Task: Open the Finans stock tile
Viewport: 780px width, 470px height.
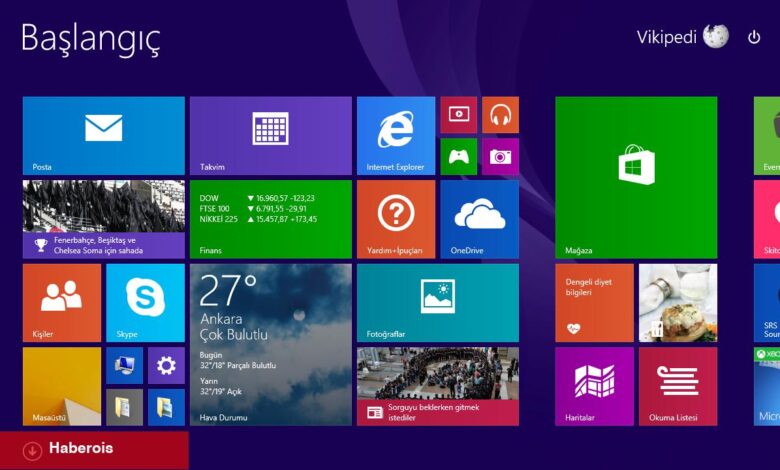Action: pos(271,219)
